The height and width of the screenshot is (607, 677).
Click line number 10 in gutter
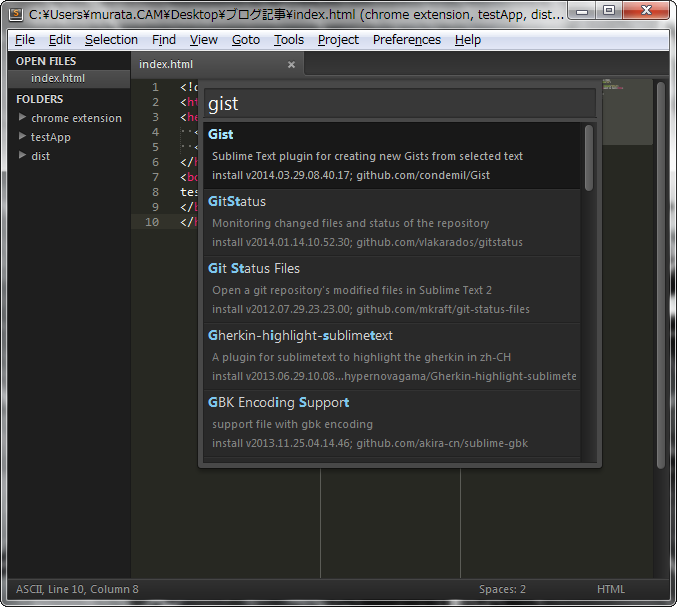click(152, 222)
